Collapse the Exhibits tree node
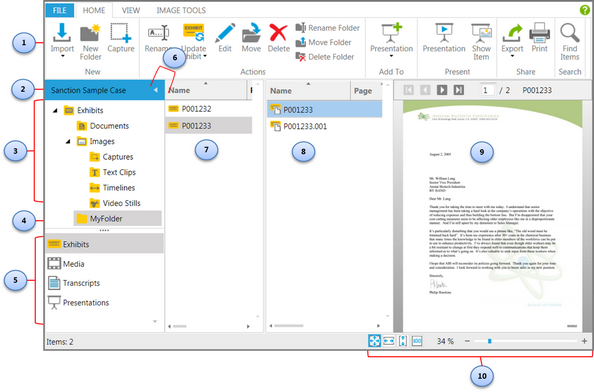The width and height of the screenshot is (594, 392). 55,111
